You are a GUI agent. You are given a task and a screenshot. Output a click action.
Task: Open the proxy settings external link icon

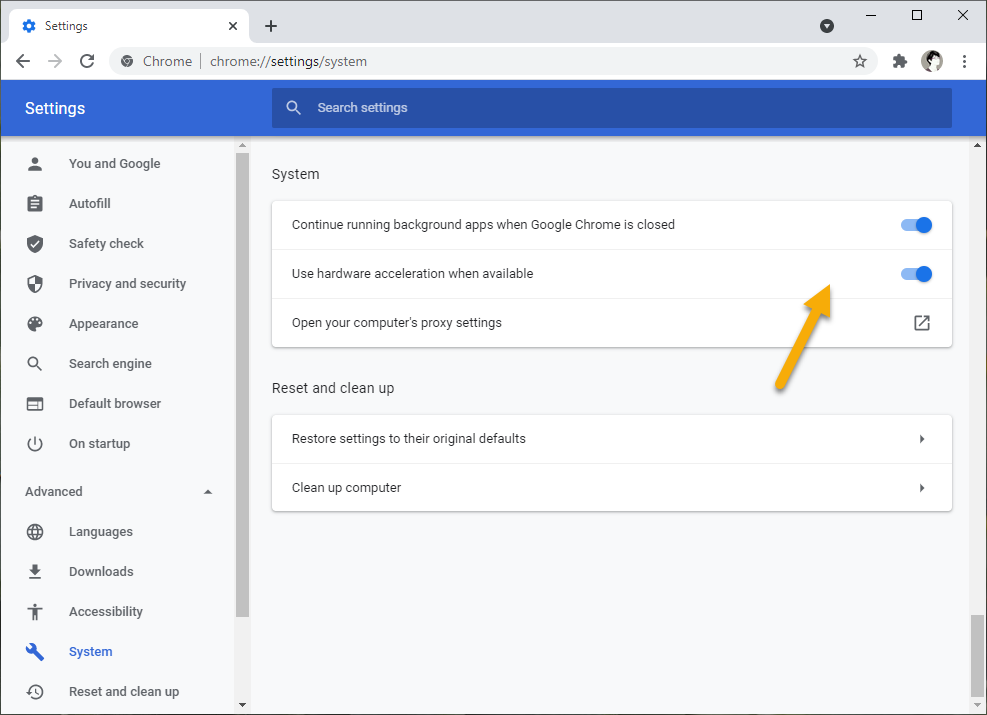pyautogui.click(x=921, y=322)
